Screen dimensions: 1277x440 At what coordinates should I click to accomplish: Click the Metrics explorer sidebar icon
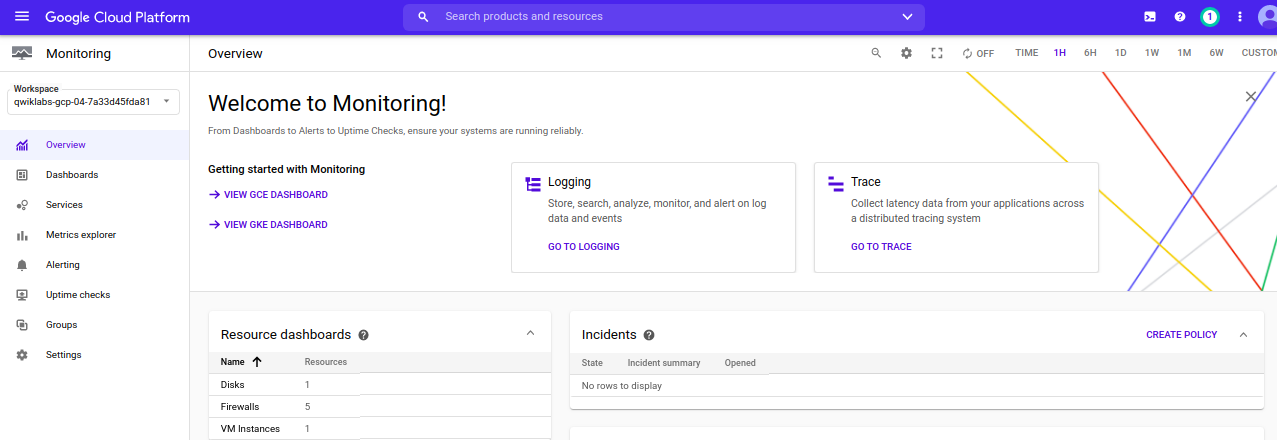pos(22,235)
